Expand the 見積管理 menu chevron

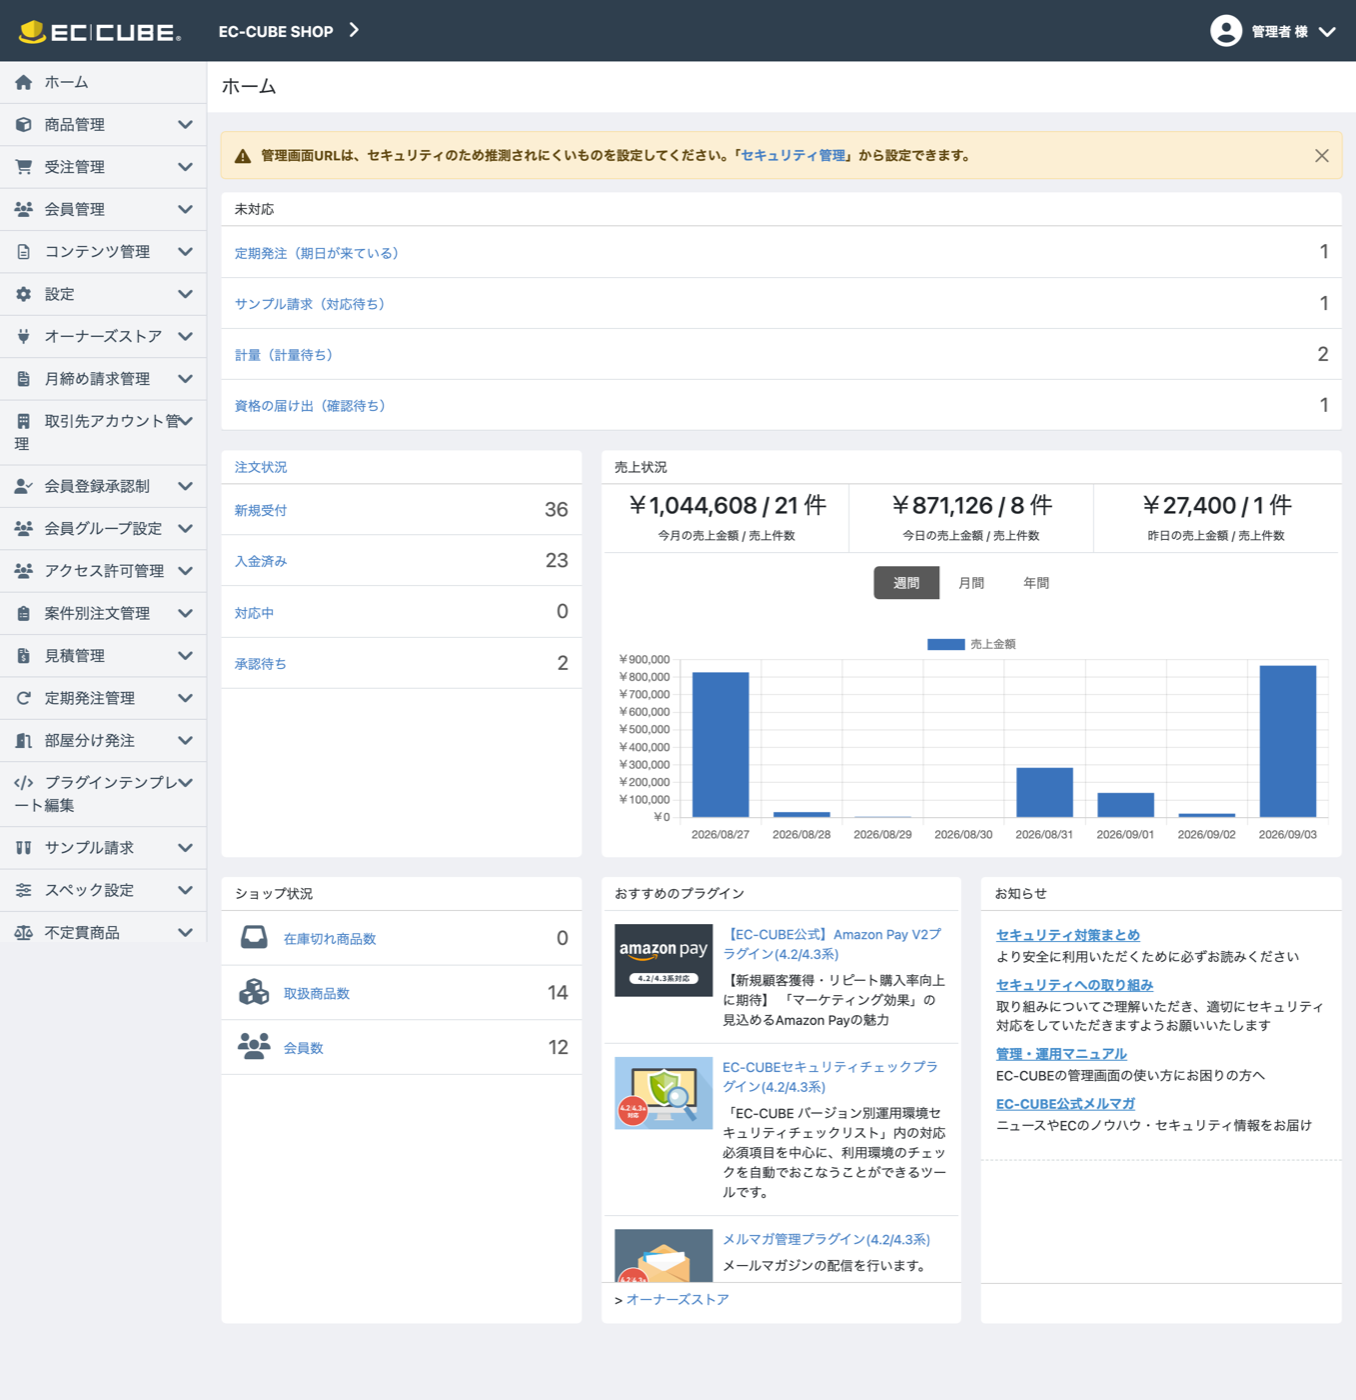[x=185, y=656]
